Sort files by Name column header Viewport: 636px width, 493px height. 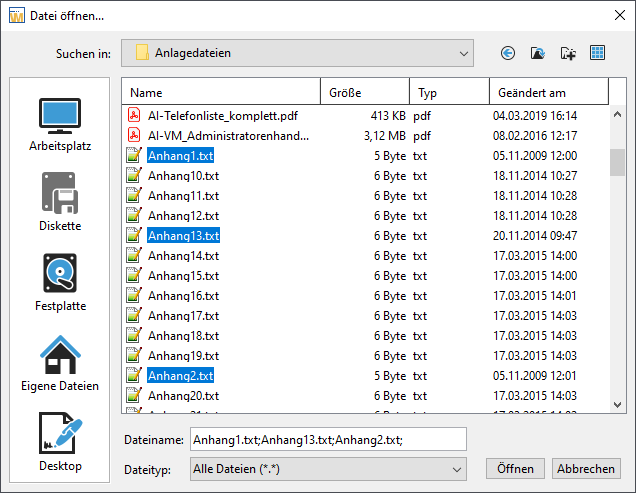tap(221, 93)
